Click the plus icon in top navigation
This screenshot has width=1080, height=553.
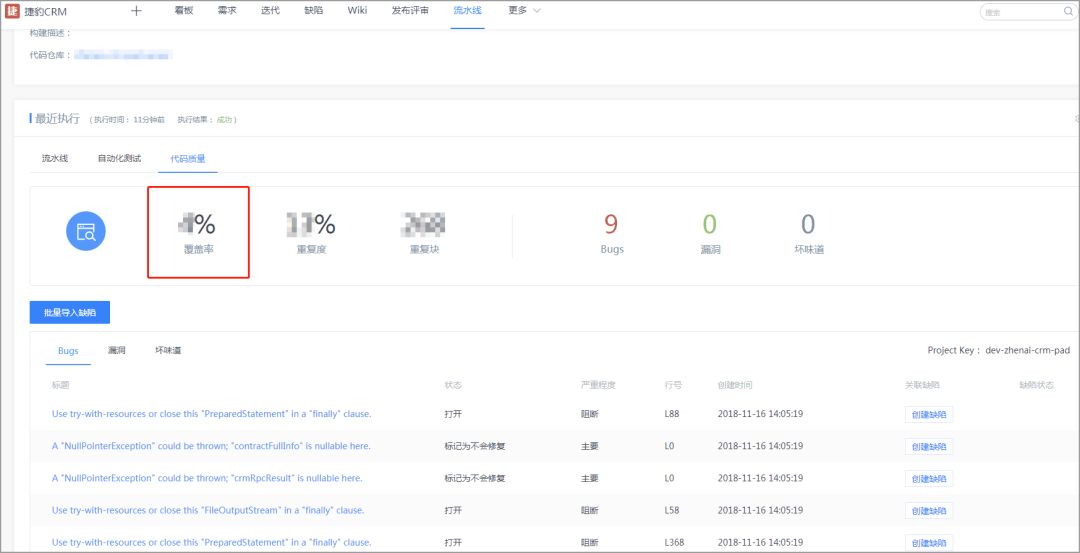click(136, 11)
